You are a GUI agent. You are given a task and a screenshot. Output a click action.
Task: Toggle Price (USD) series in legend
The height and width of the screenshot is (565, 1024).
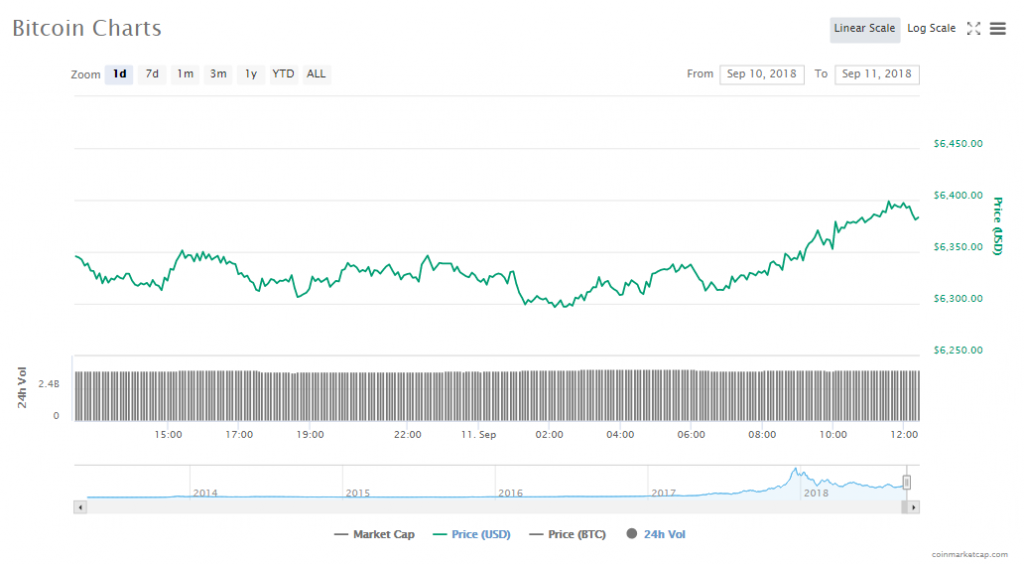point(471,535)
